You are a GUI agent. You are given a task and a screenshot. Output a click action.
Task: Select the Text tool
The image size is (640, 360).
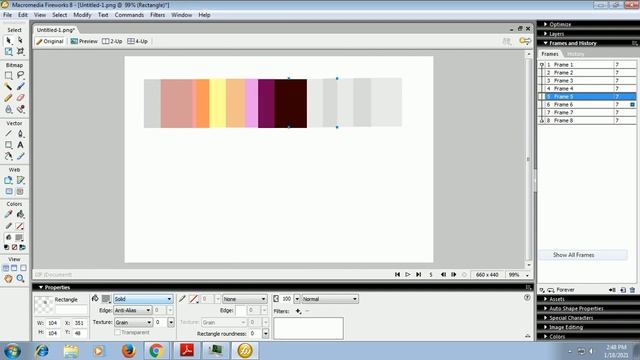coord(20,145)
